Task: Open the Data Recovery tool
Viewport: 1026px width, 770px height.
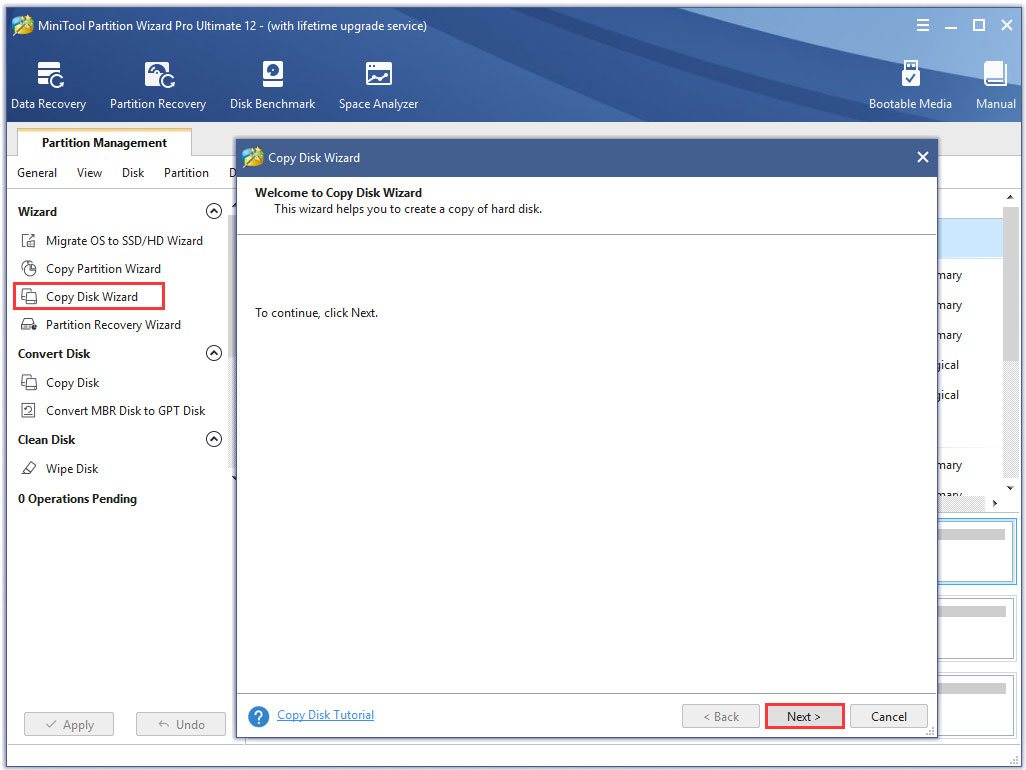Action: coord(48,86)
